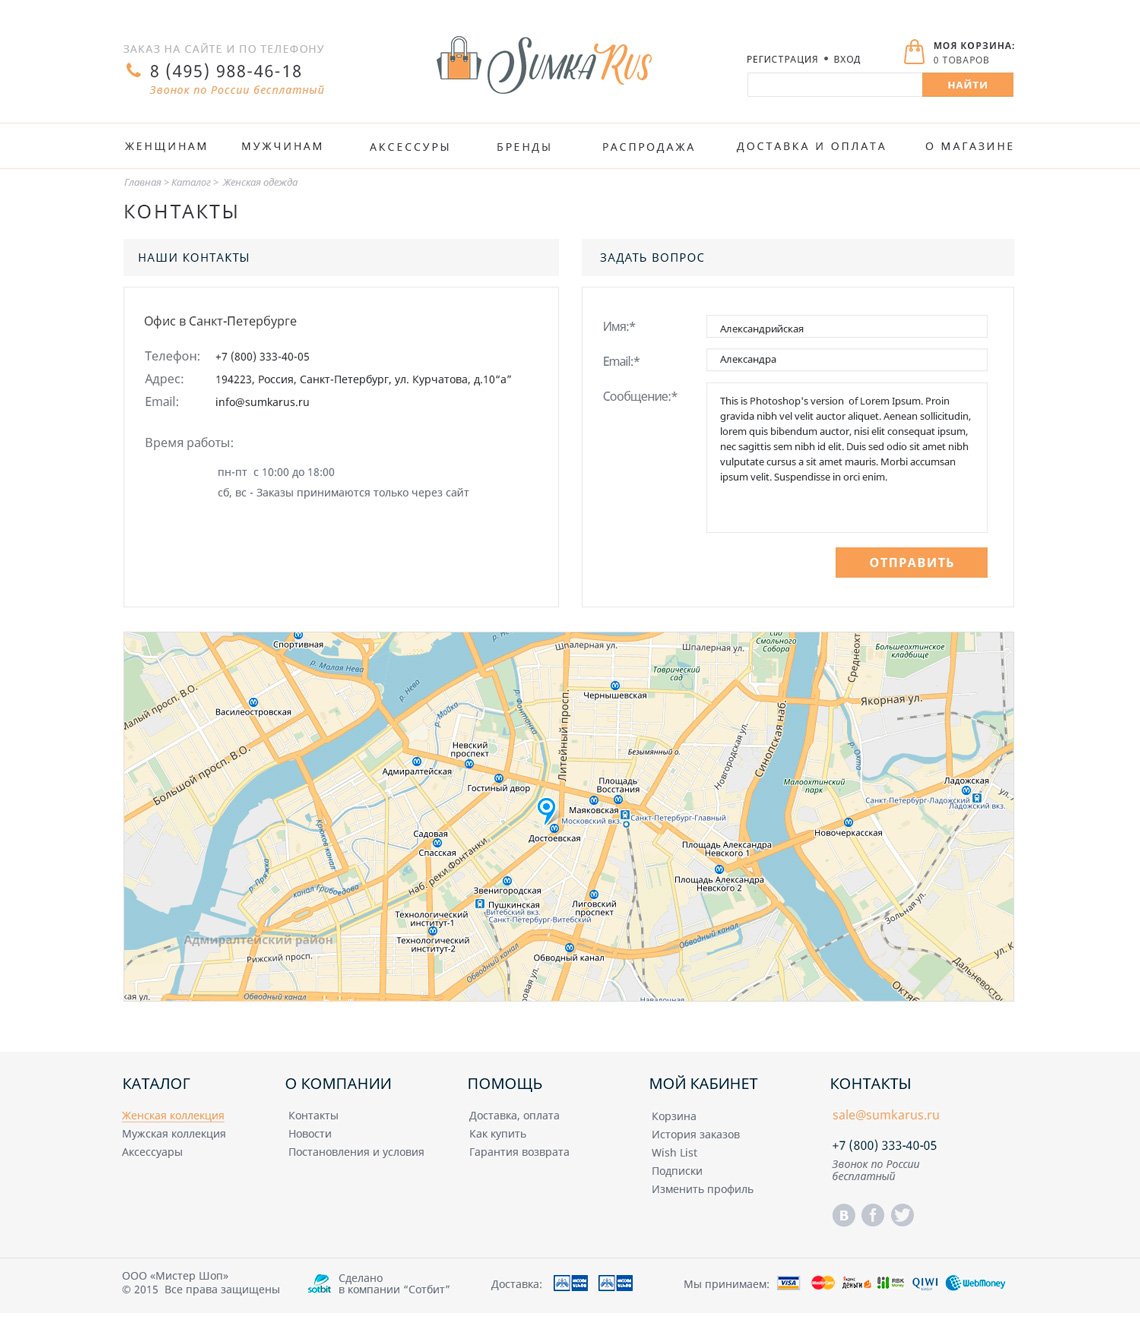Click the РЕГИСТРАЦИЯ link
Viewport: 1140px width, 1318px height.
(782, 59)
